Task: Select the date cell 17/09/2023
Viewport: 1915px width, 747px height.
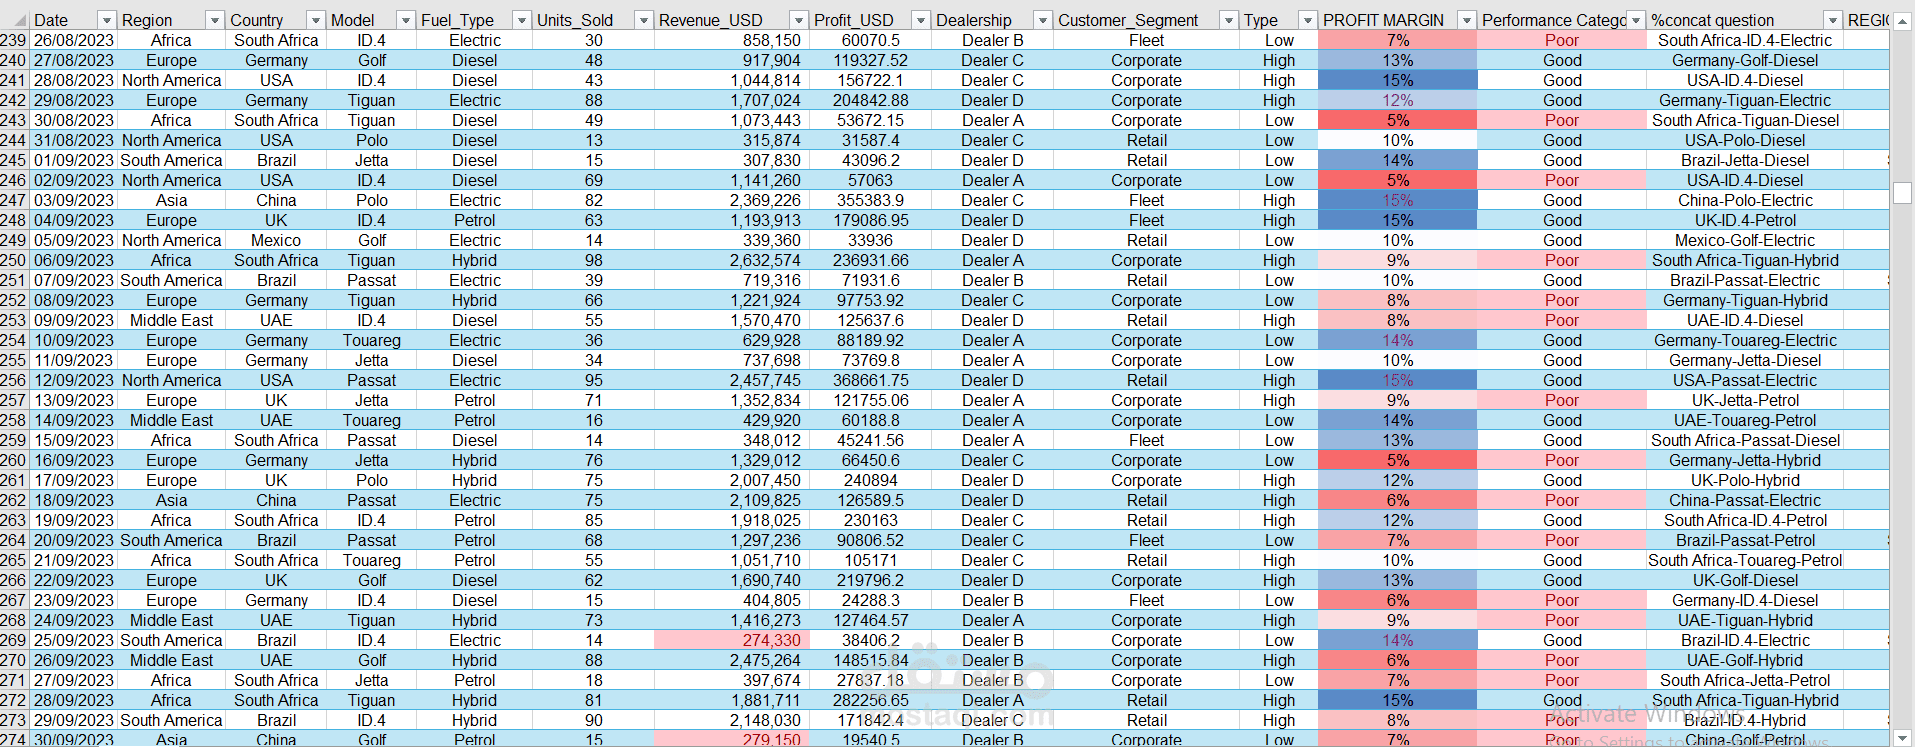Action: [73, 480]
